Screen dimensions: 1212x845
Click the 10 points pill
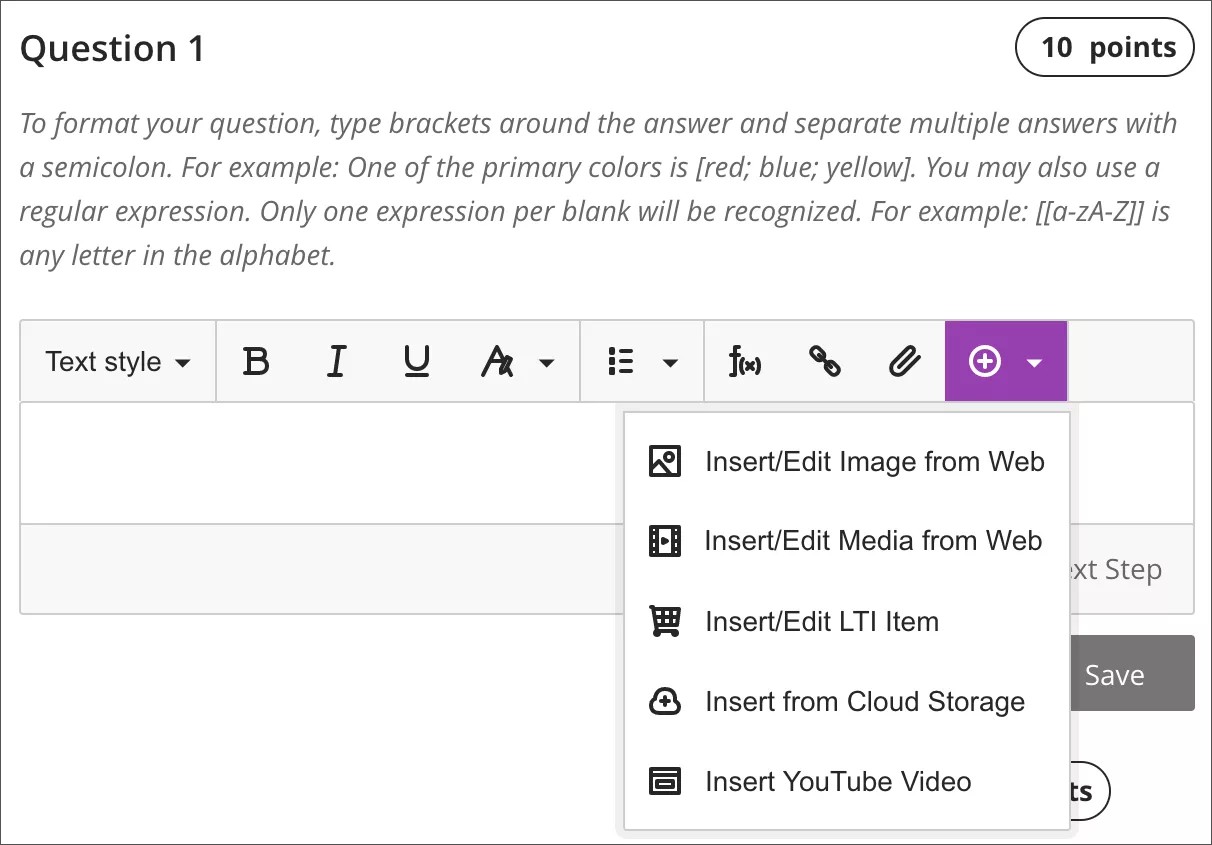[1105, 47]
